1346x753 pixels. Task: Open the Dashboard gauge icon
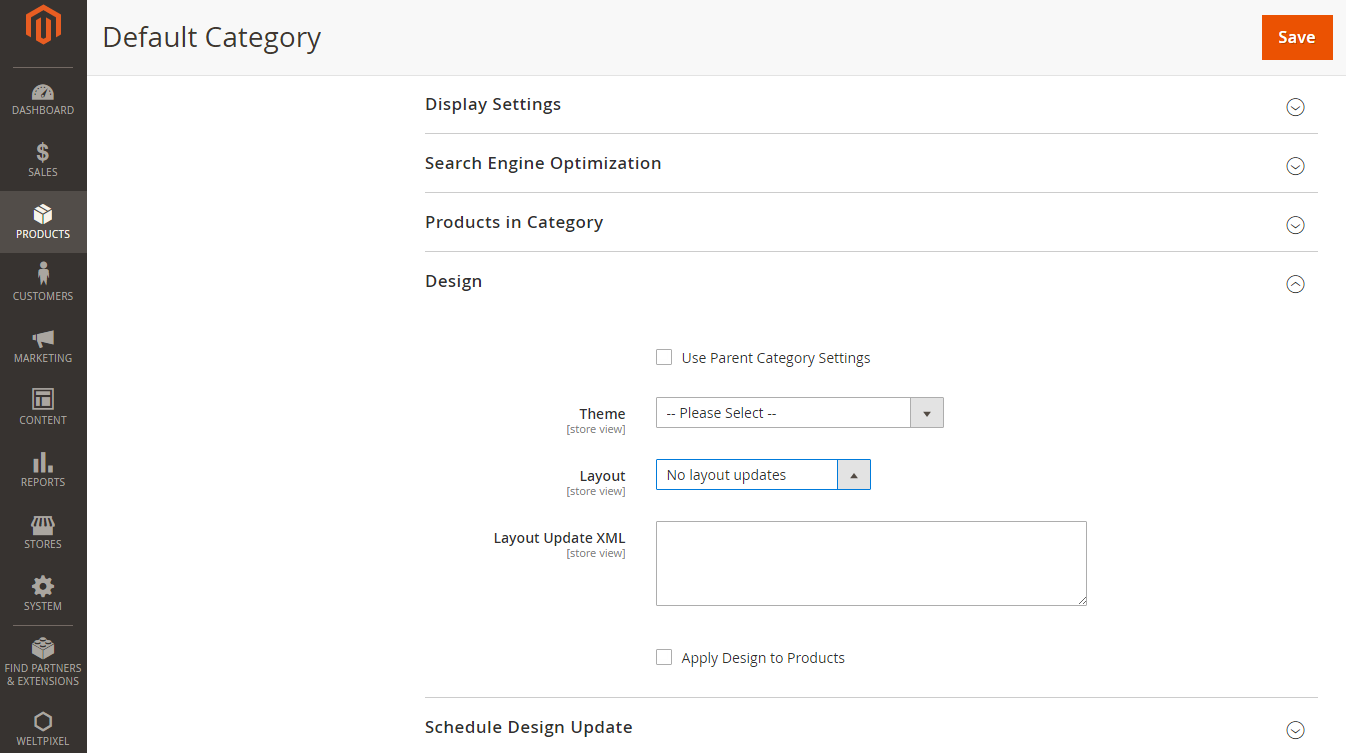(x=43, y=92)
